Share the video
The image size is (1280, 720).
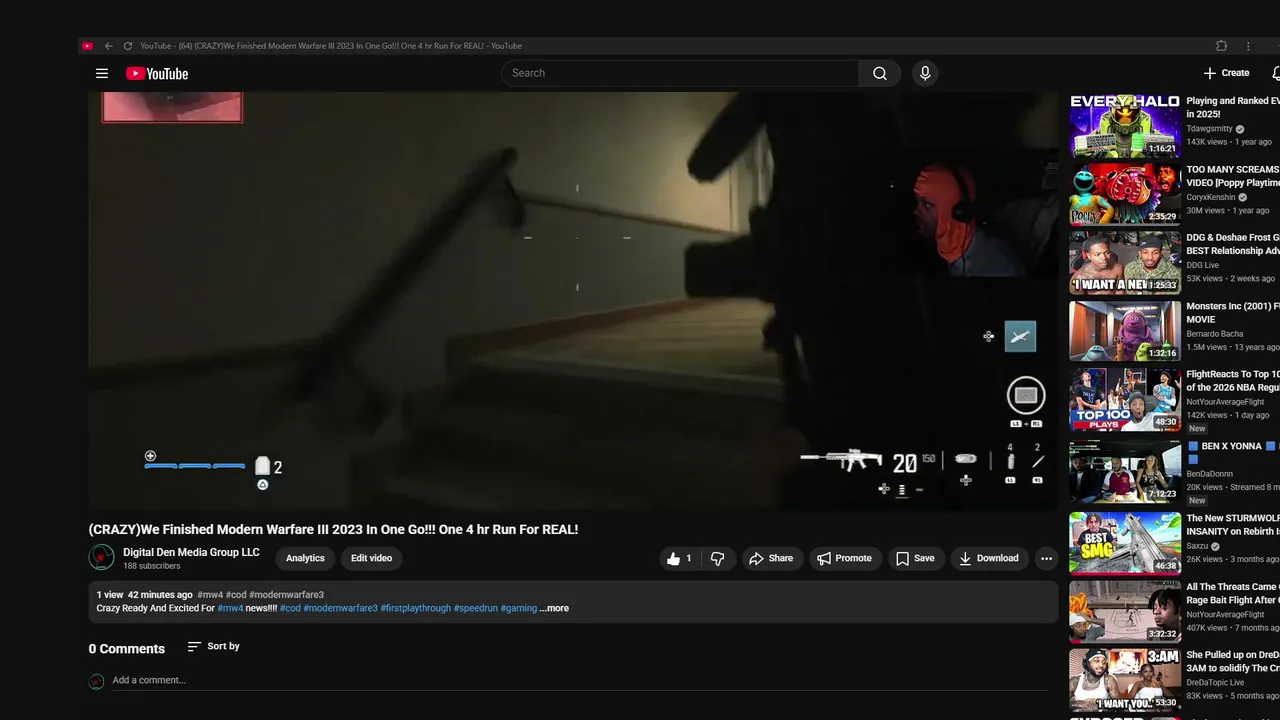(x=771, y=559)
